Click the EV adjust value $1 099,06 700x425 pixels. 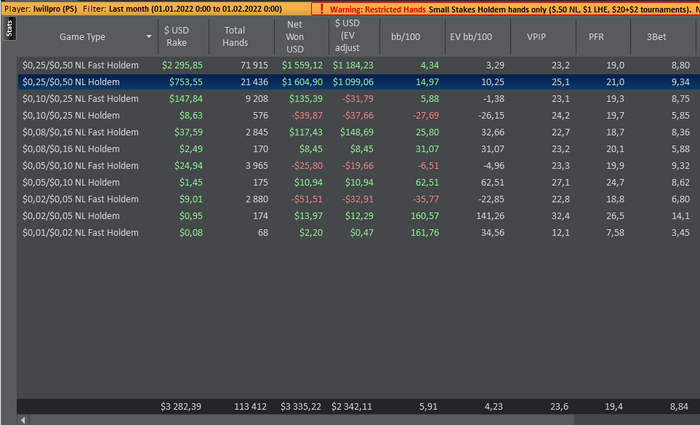353,82
